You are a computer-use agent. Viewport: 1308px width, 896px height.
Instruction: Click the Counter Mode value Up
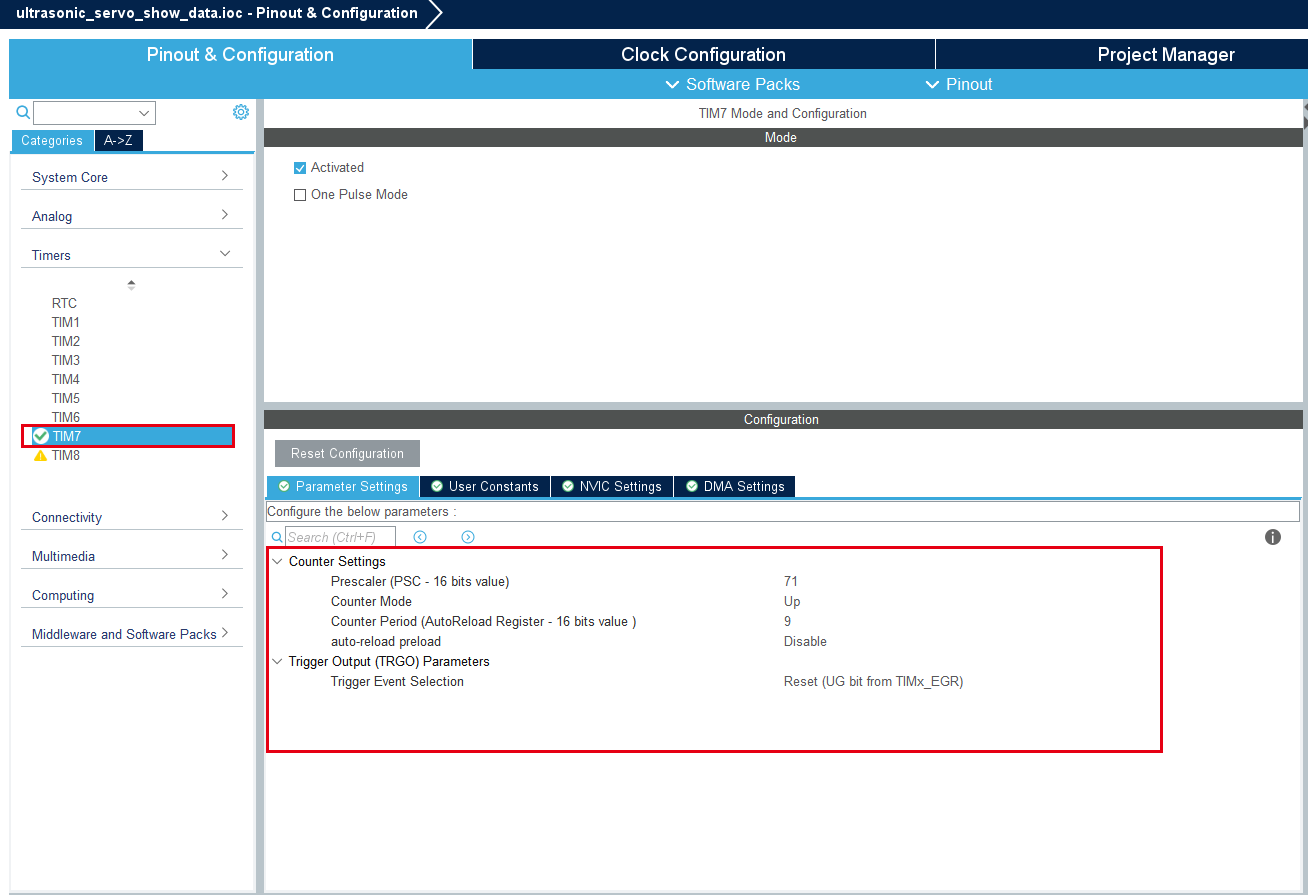pos(792,602)
